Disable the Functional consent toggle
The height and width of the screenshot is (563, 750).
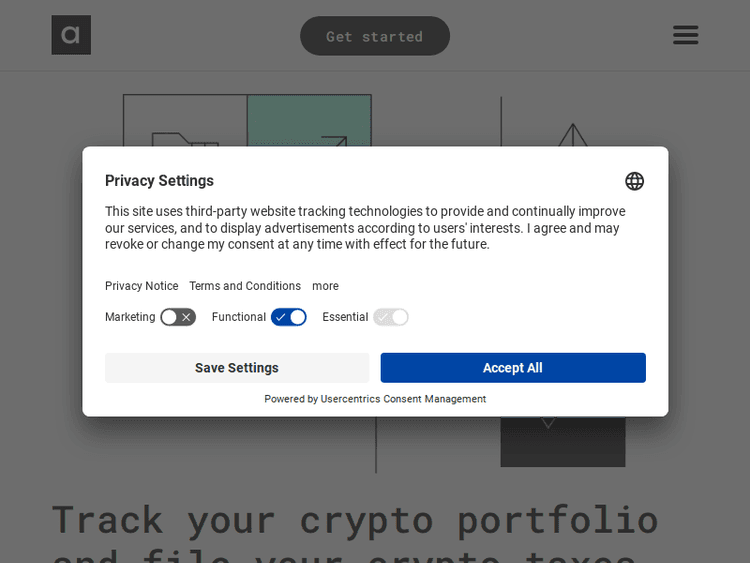[289, 317]
